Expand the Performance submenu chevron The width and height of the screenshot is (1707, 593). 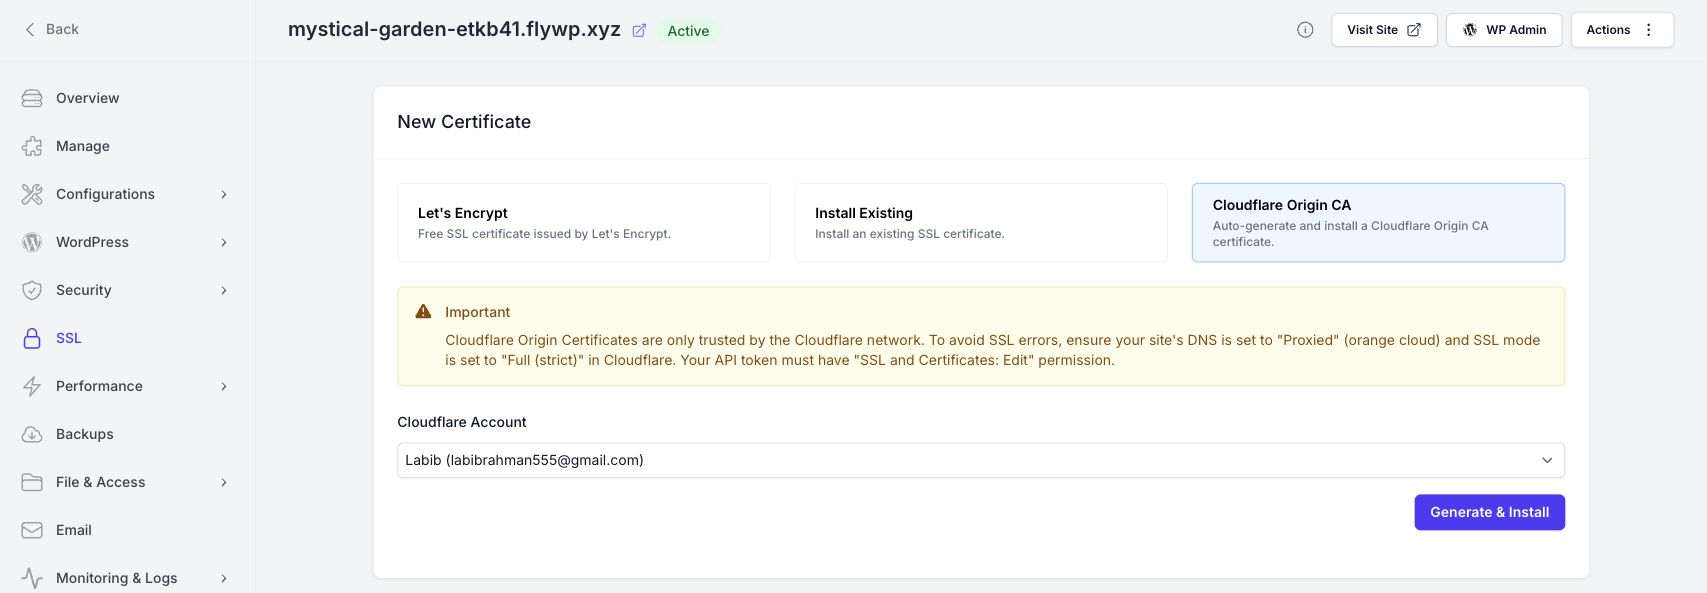click(224, 386)
